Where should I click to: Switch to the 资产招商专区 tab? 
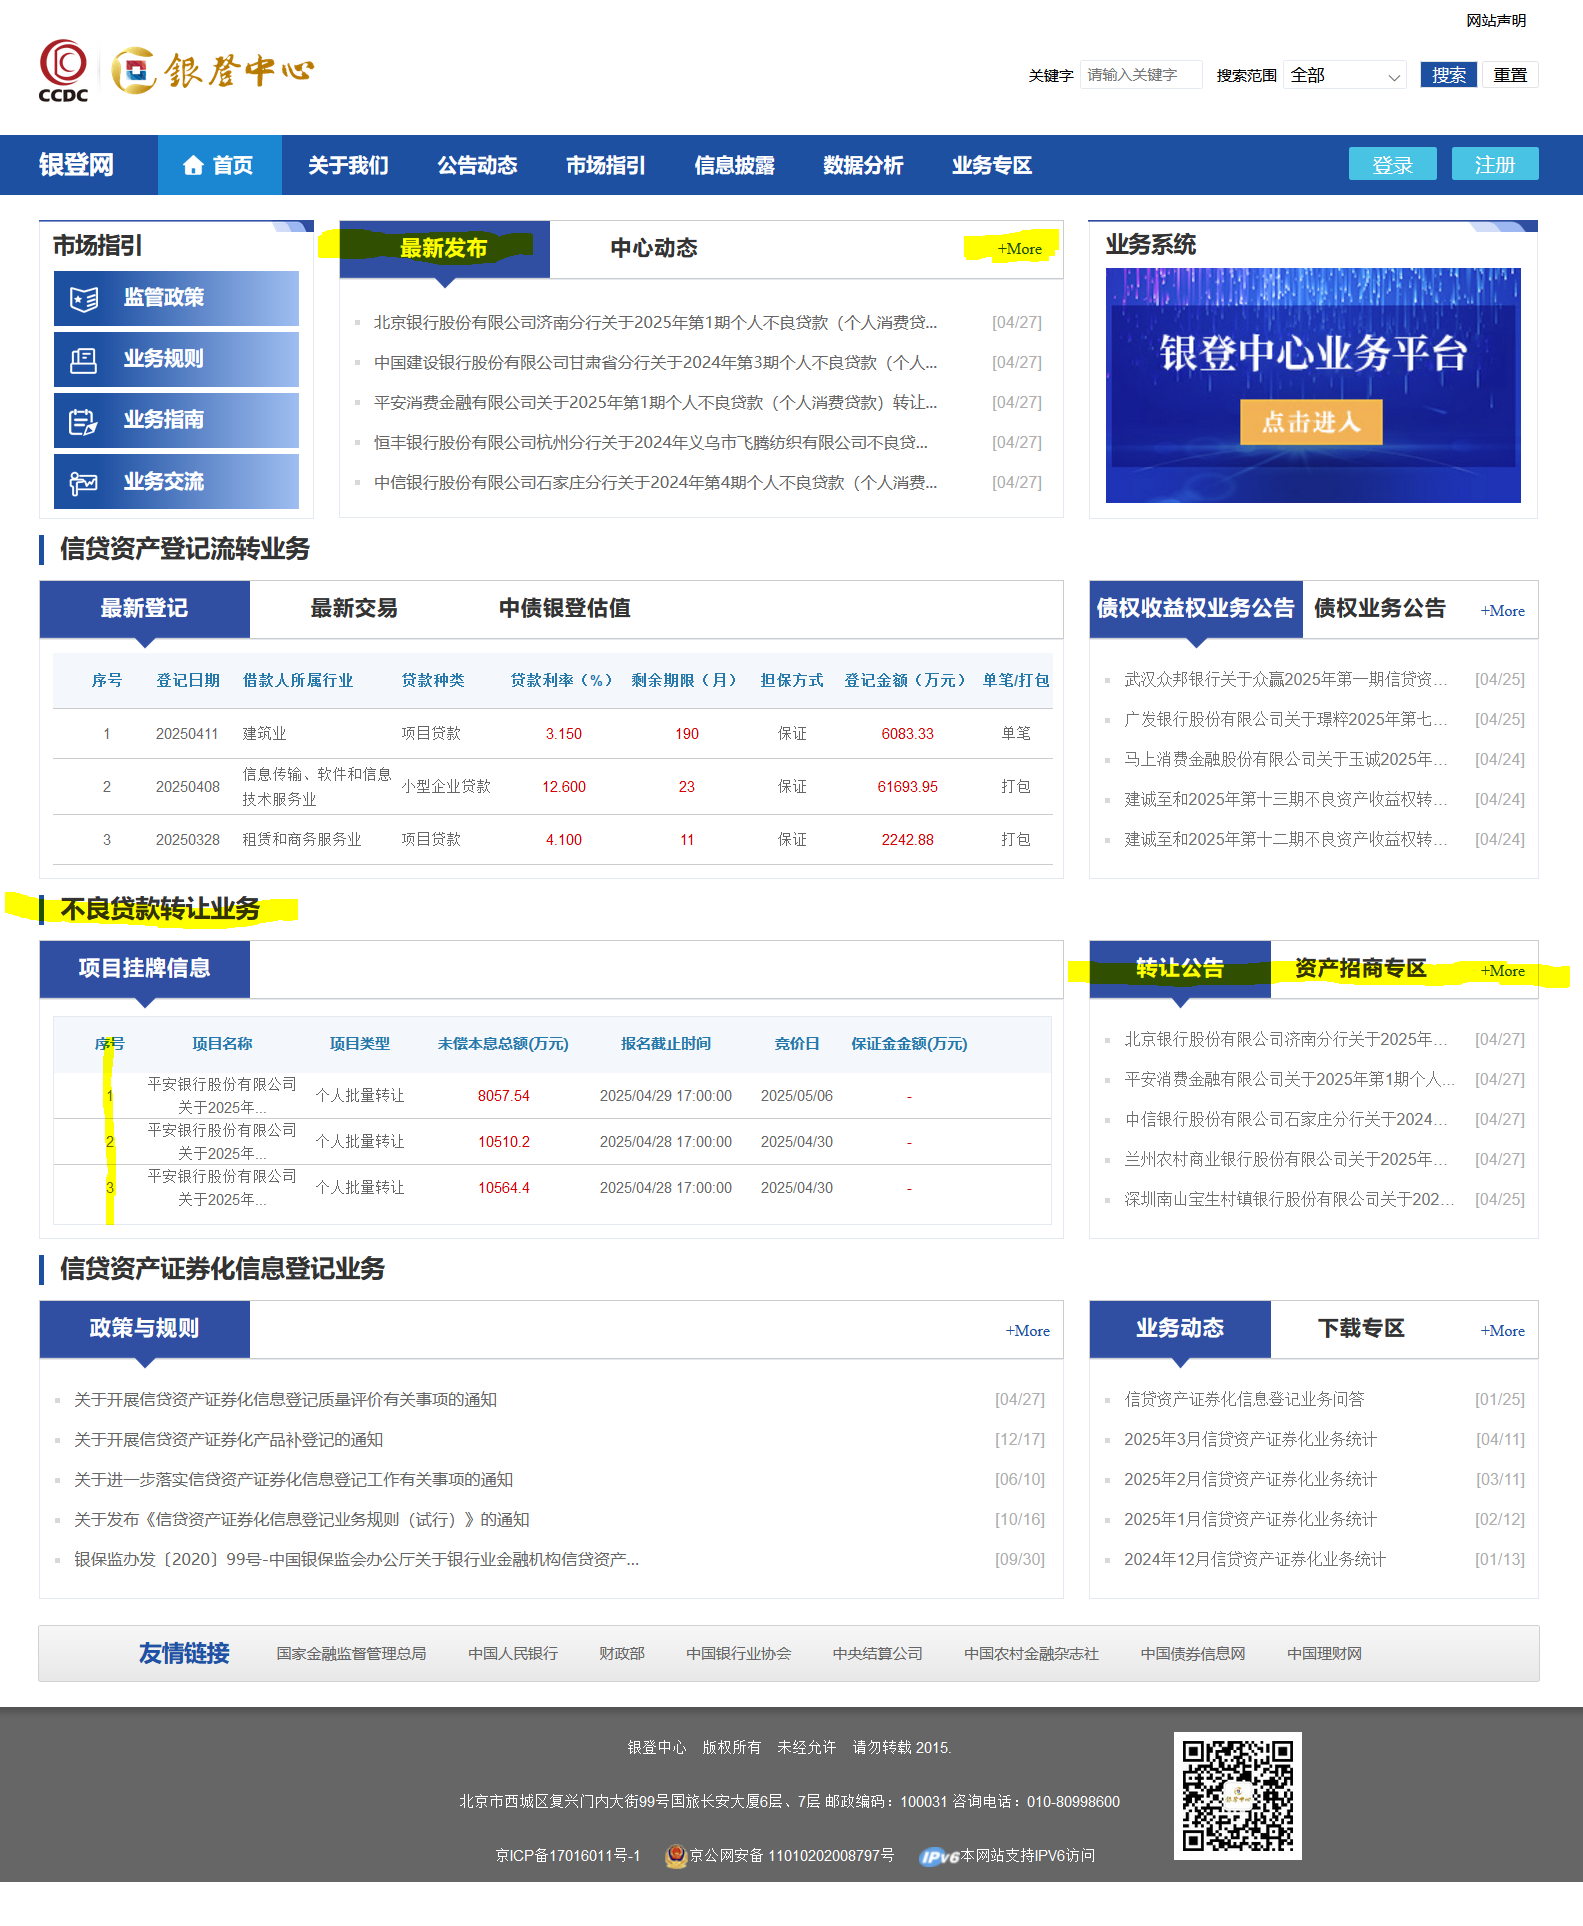pyautogui.click(x=1361, y=968)
